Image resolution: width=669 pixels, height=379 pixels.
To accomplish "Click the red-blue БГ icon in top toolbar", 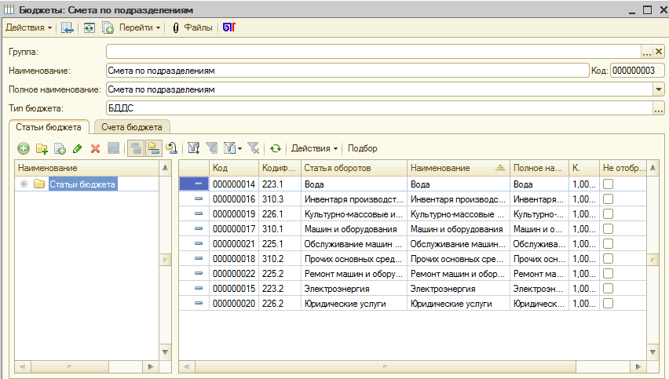I will point(229,28).
